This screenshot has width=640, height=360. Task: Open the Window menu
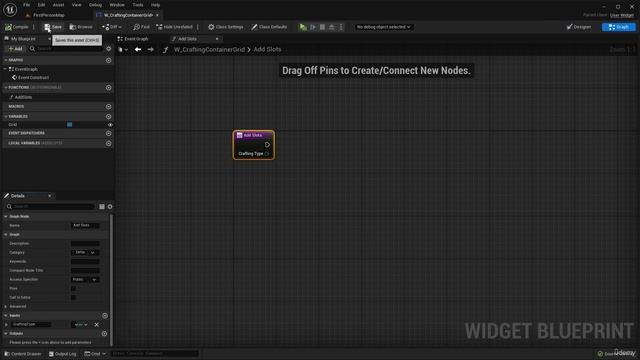[x=117, y=5]
